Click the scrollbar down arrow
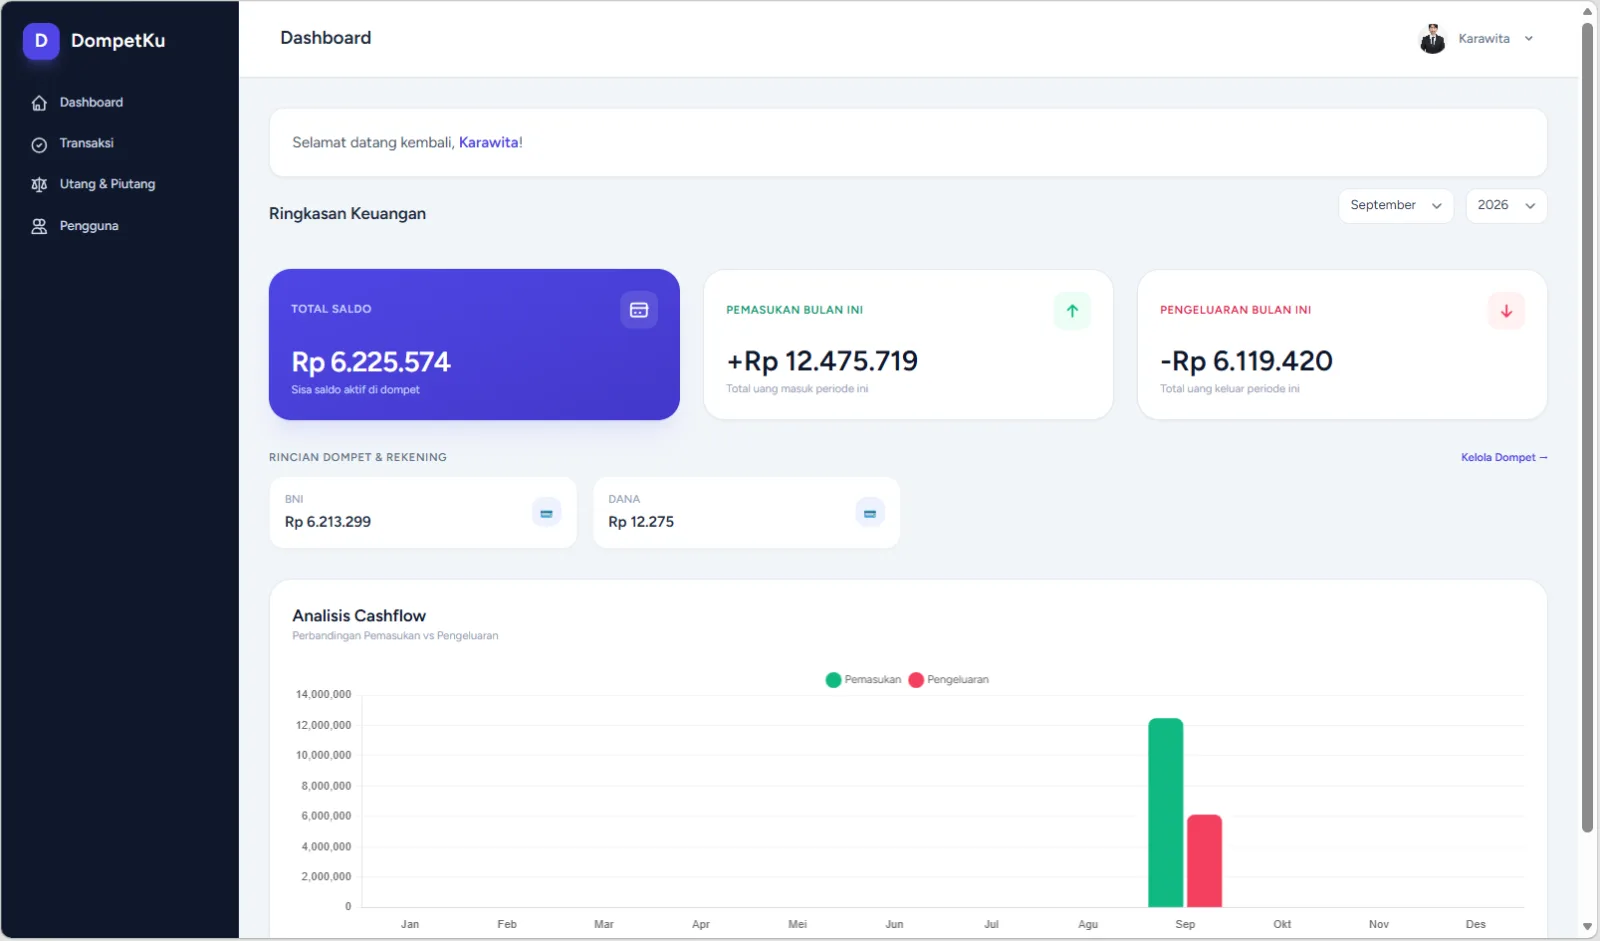Image resolution: width=1600 pixels, height=941 pixels. tap(1587, 927)
